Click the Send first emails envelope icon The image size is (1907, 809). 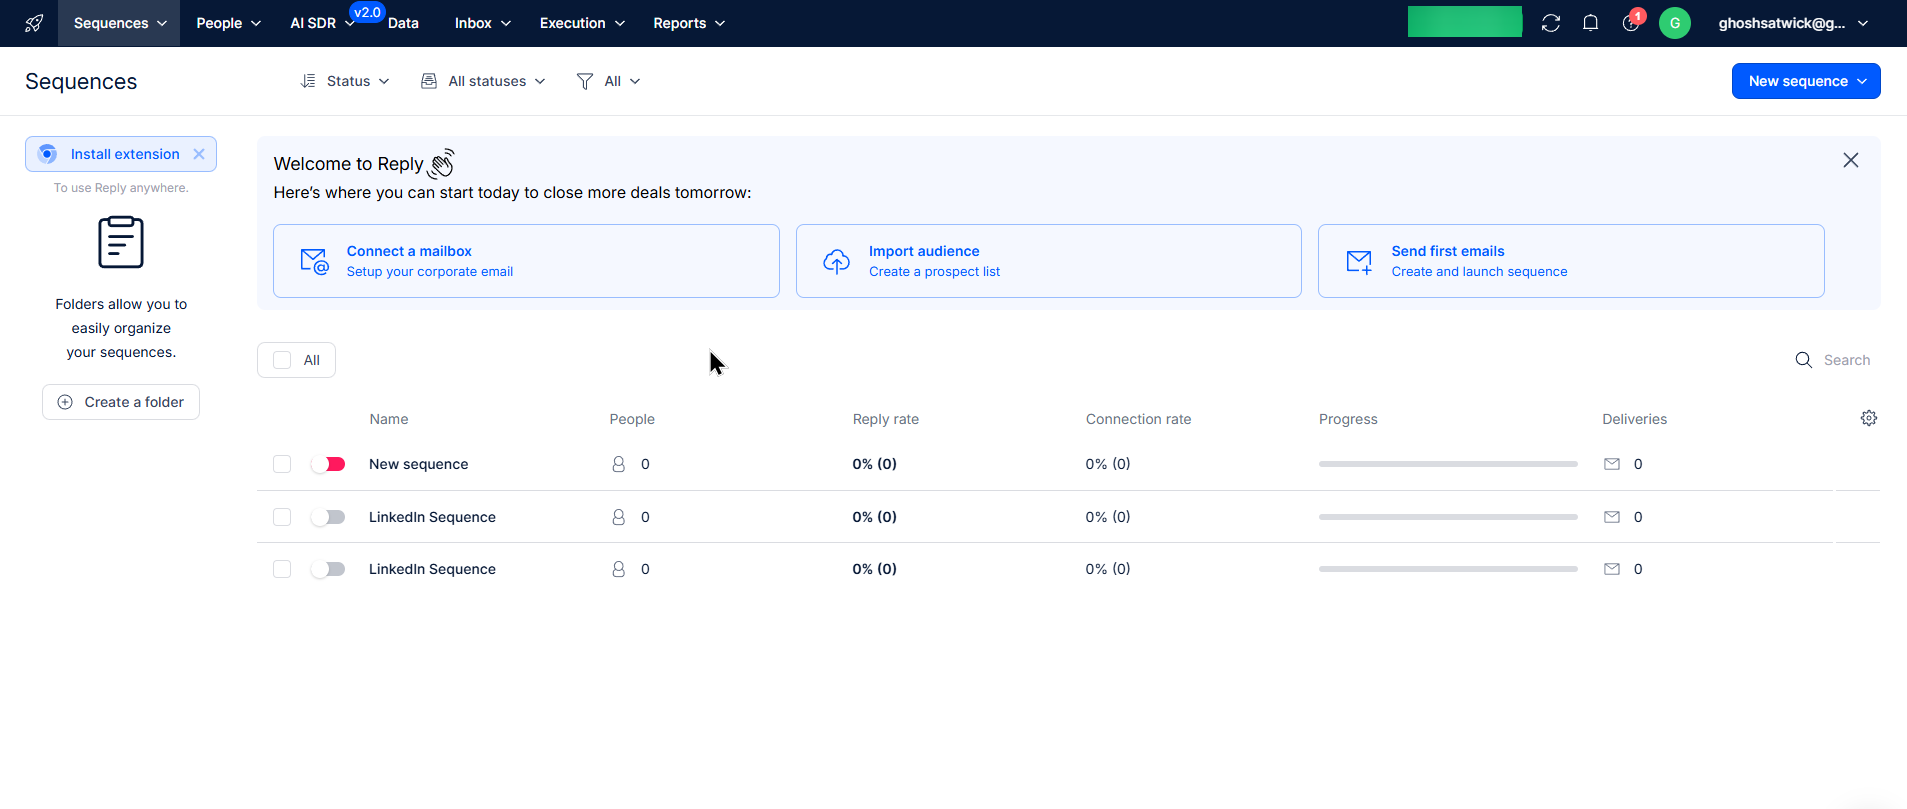click(x=1359, y=261)
